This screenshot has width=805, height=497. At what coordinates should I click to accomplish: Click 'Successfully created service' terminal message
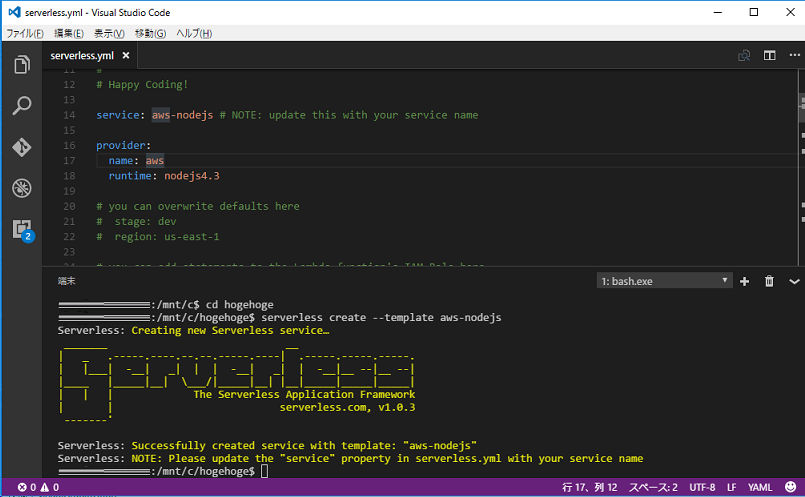(x=304, y=446)
